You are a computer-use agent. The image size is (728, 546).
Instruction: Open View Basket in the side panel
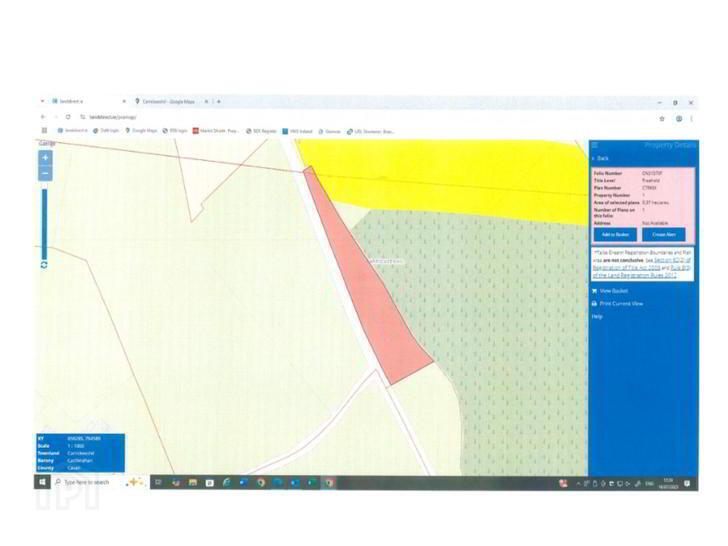pyautogui.click(x=613, y=291)
